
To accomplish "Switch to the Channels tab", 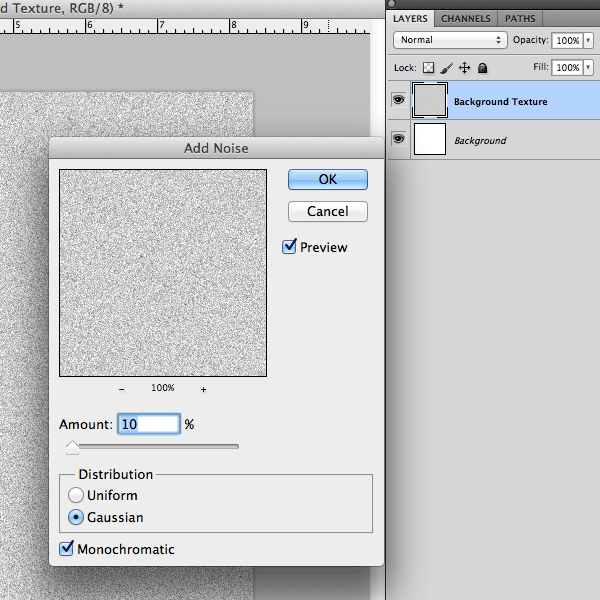I will [x=466, y=18].
